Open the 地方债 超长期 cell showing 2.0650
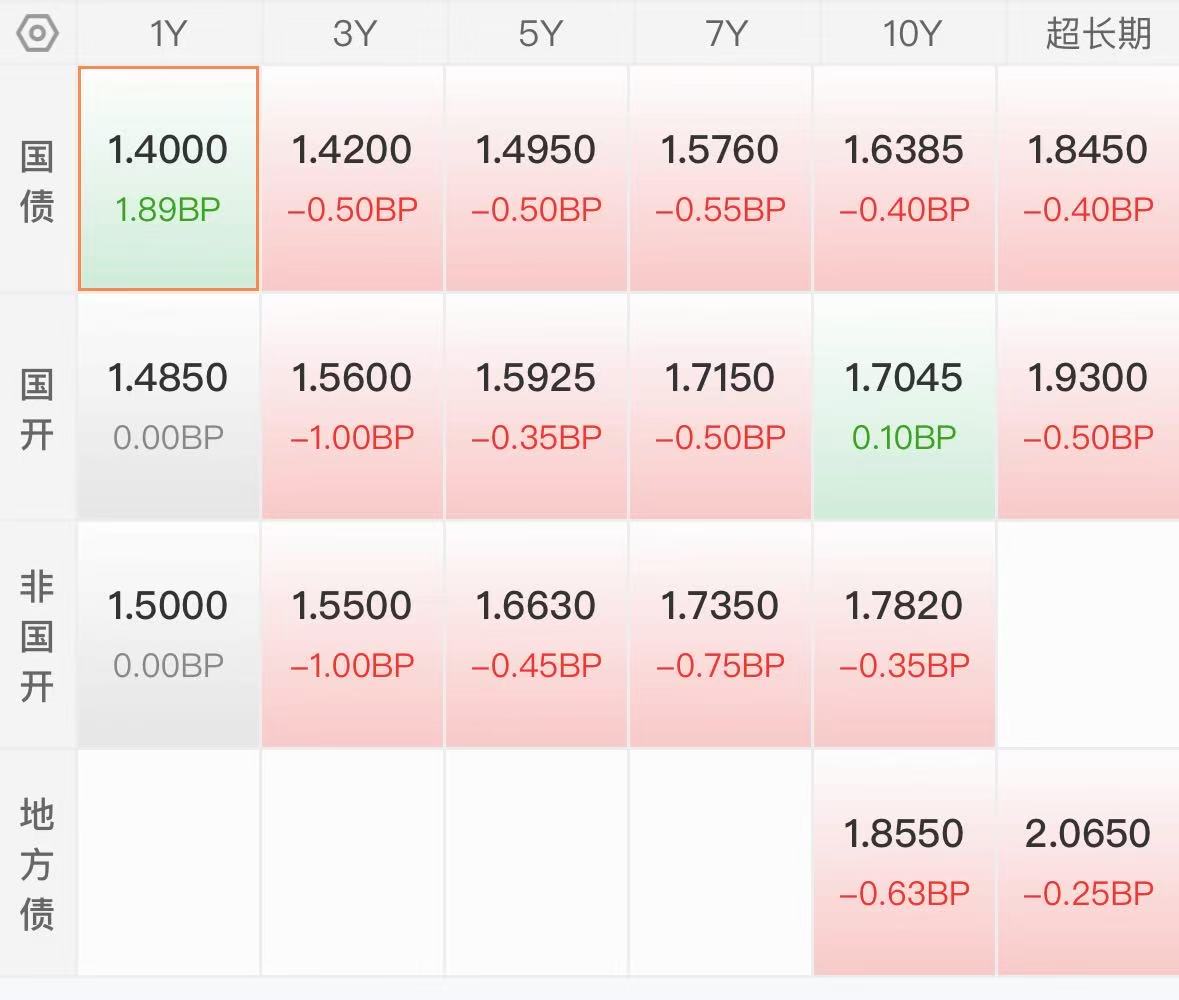This screenshot has width=1179, height=1000. tap(1088, 863)
